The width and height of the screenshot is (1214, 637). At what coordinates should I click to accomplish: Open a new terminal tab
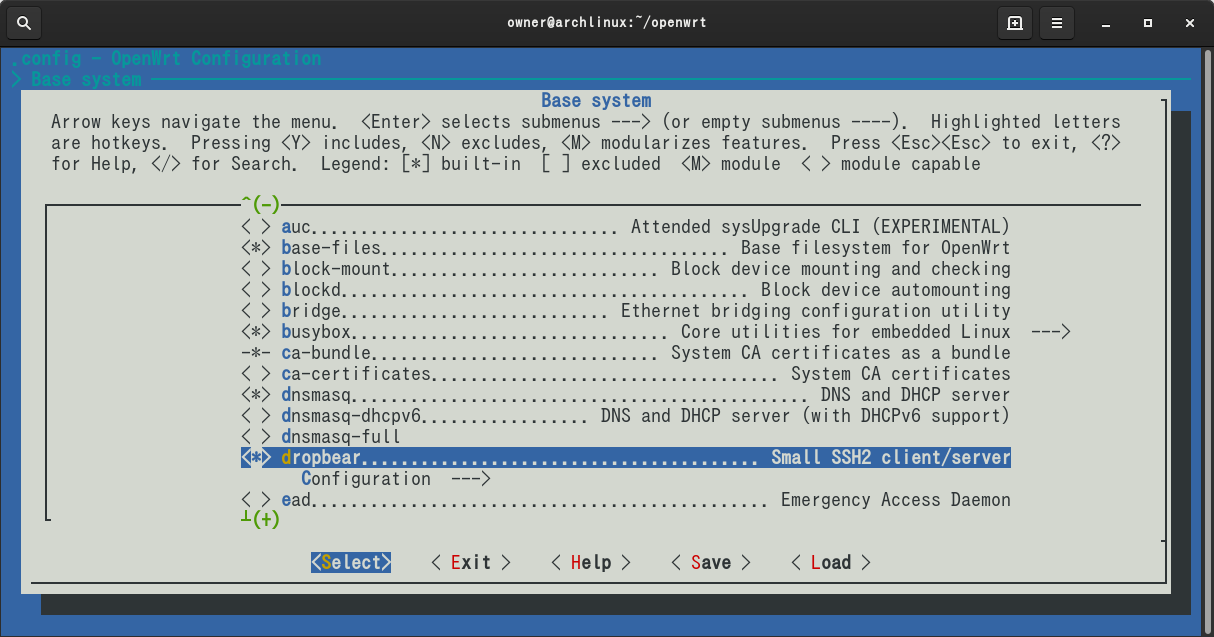click(x=1015, y=22)
